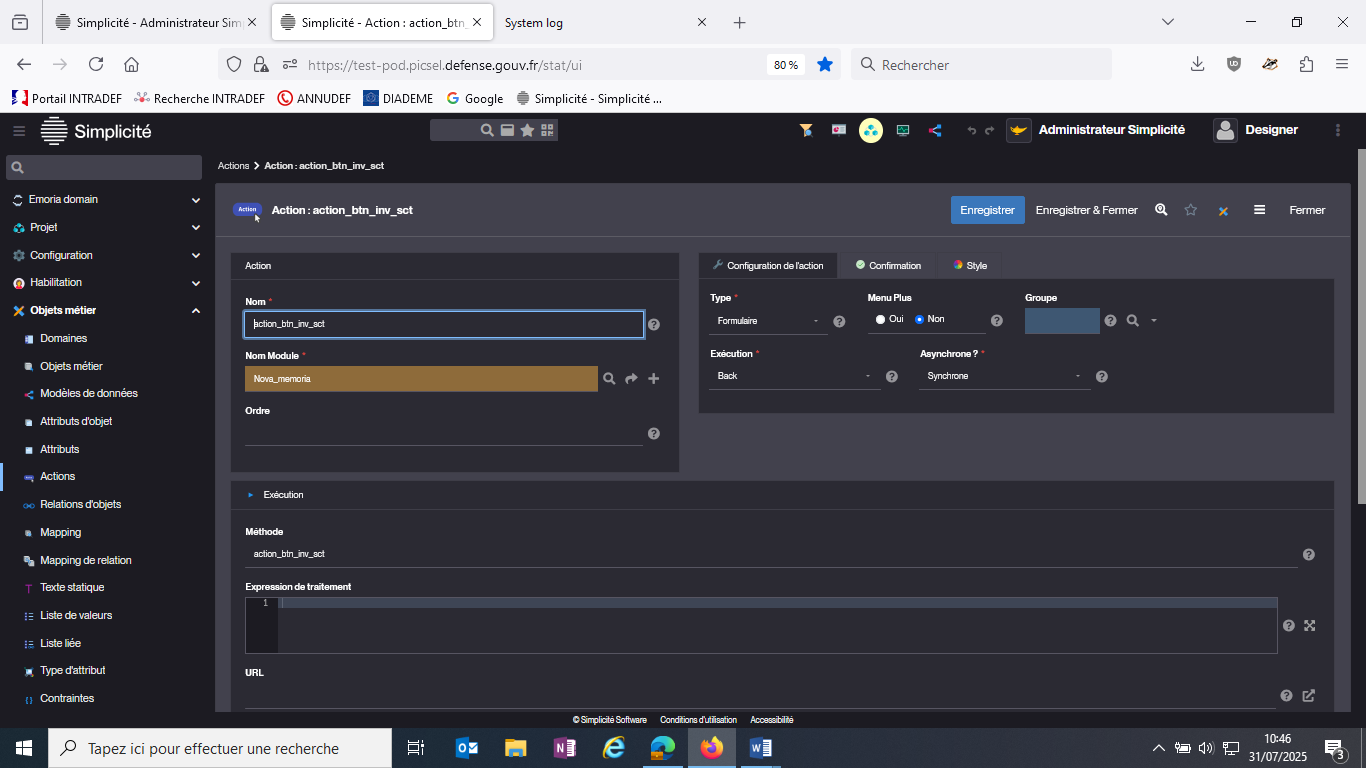Viewport: 1366px width, 768px height.
Task: Toggle the favorite star in form toolbar
Action: click(1191, 210)
